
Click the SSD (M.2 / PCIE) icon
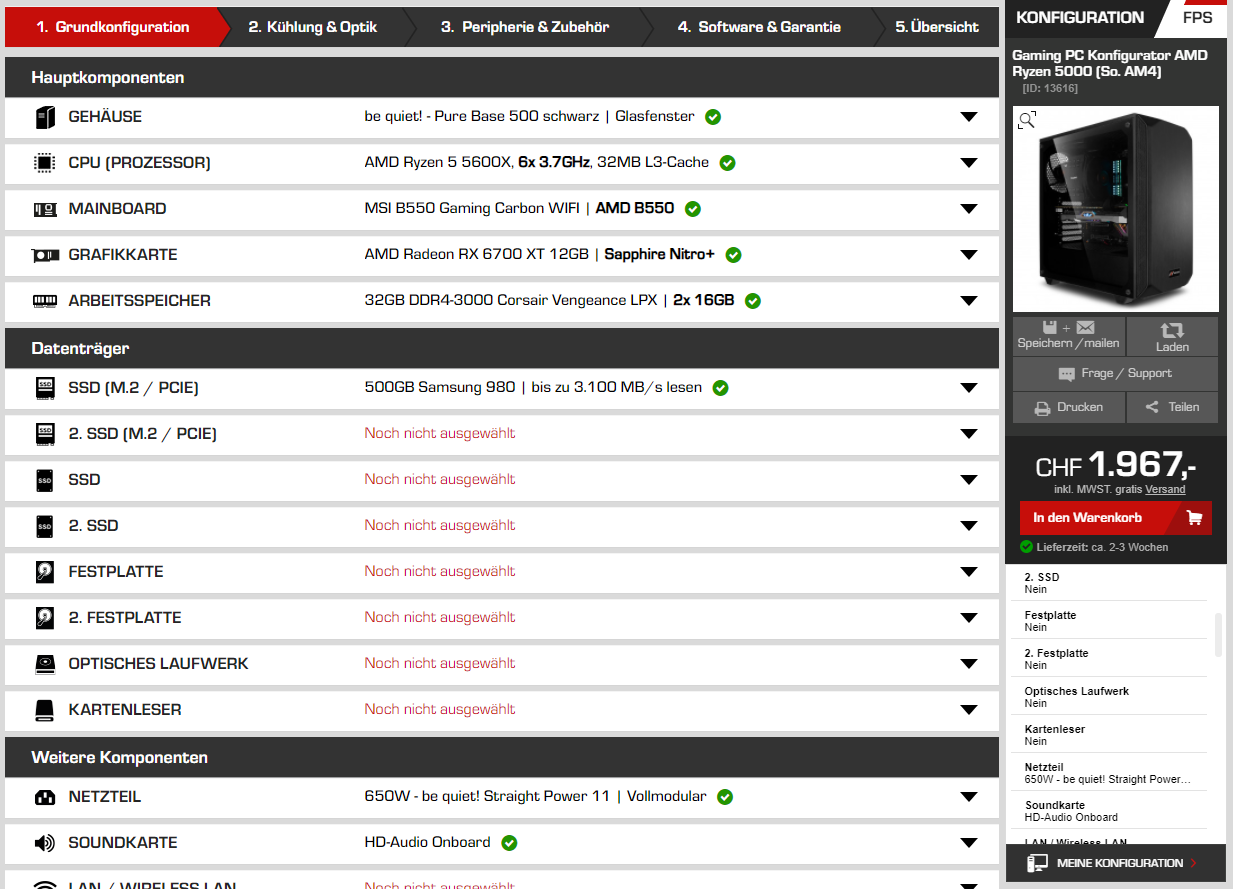tap(45, 388)
